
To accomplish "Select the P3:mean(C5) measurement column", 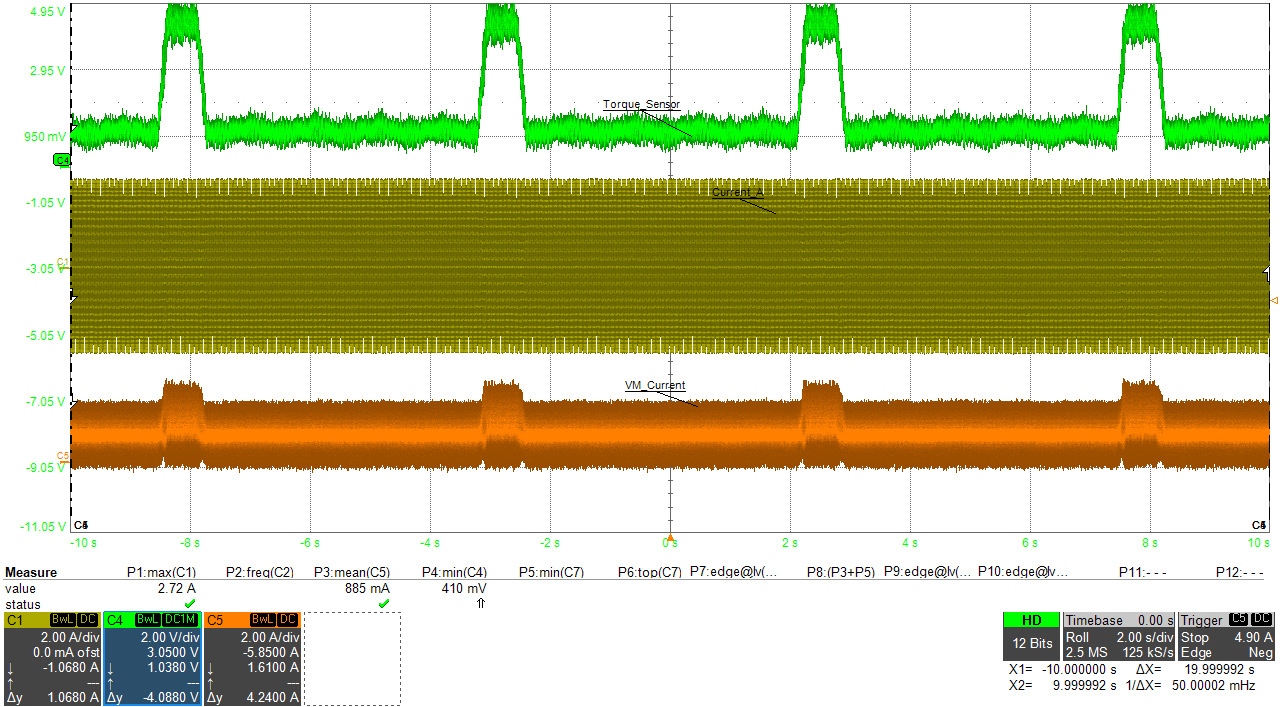I will point(351,573).
